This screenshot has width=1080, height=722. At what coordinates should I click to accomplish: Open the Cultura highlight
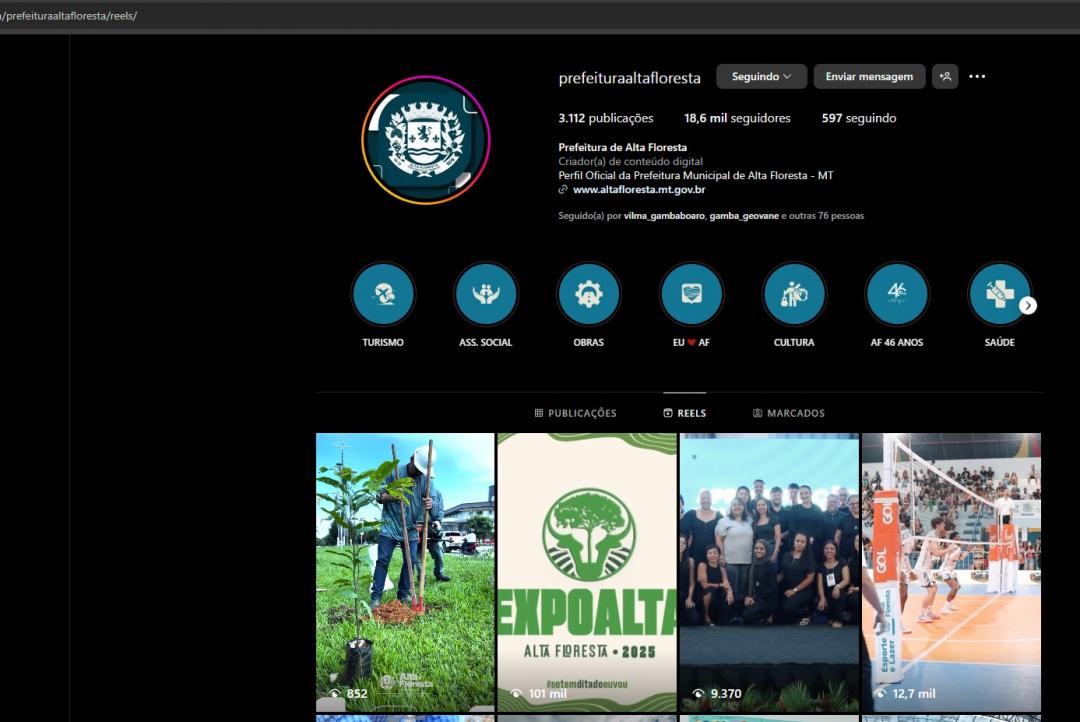pos(794,293)
